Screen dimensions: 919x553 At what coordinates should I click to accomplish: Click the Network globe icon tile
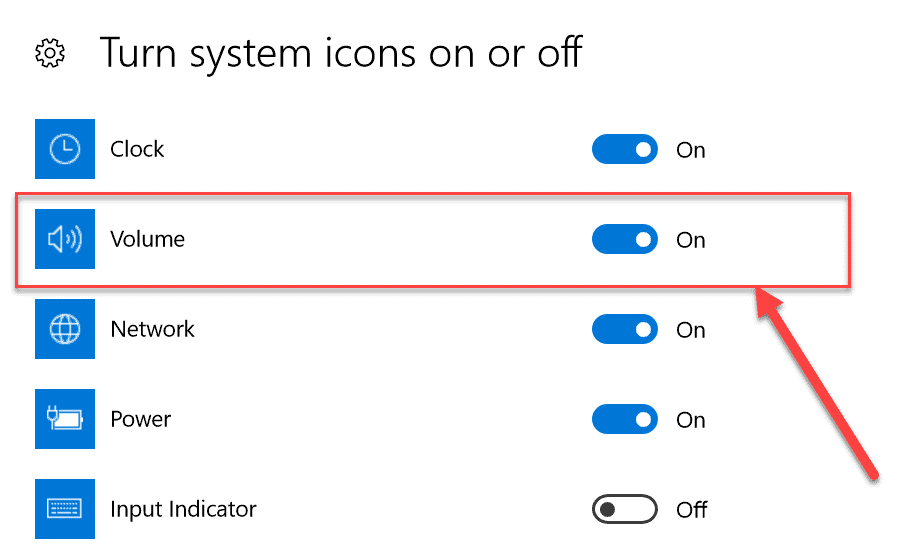65,329
